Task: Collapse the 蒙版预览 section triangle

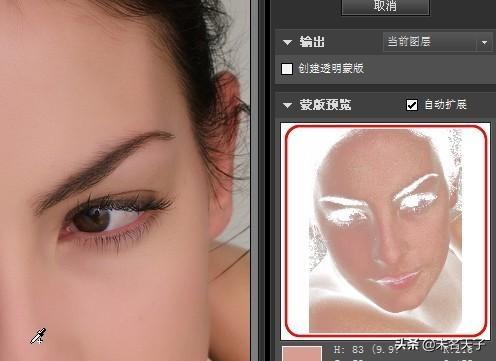Action: tap(287, 106)
